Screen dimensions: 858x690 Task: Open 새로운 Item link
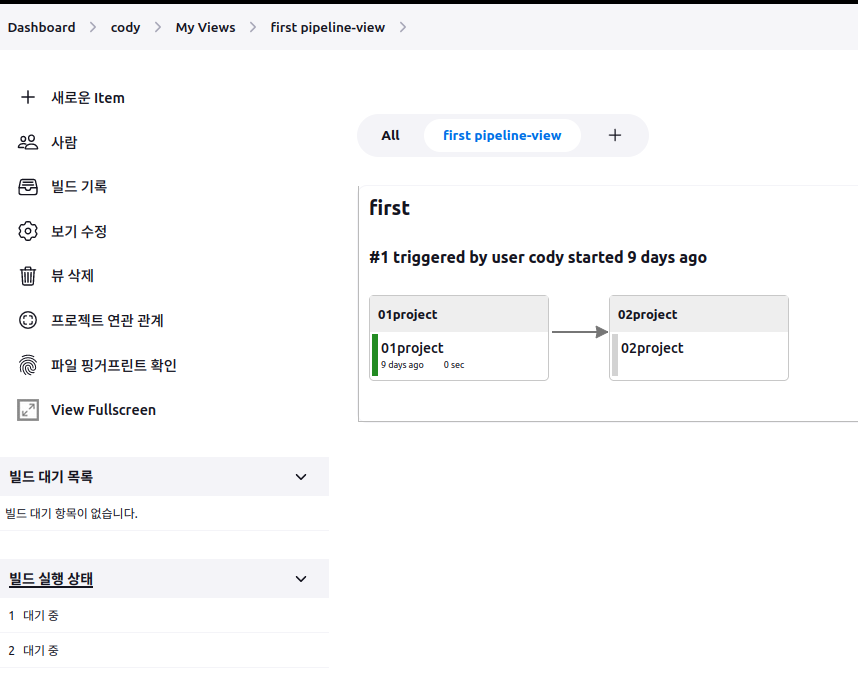[88, 98]
